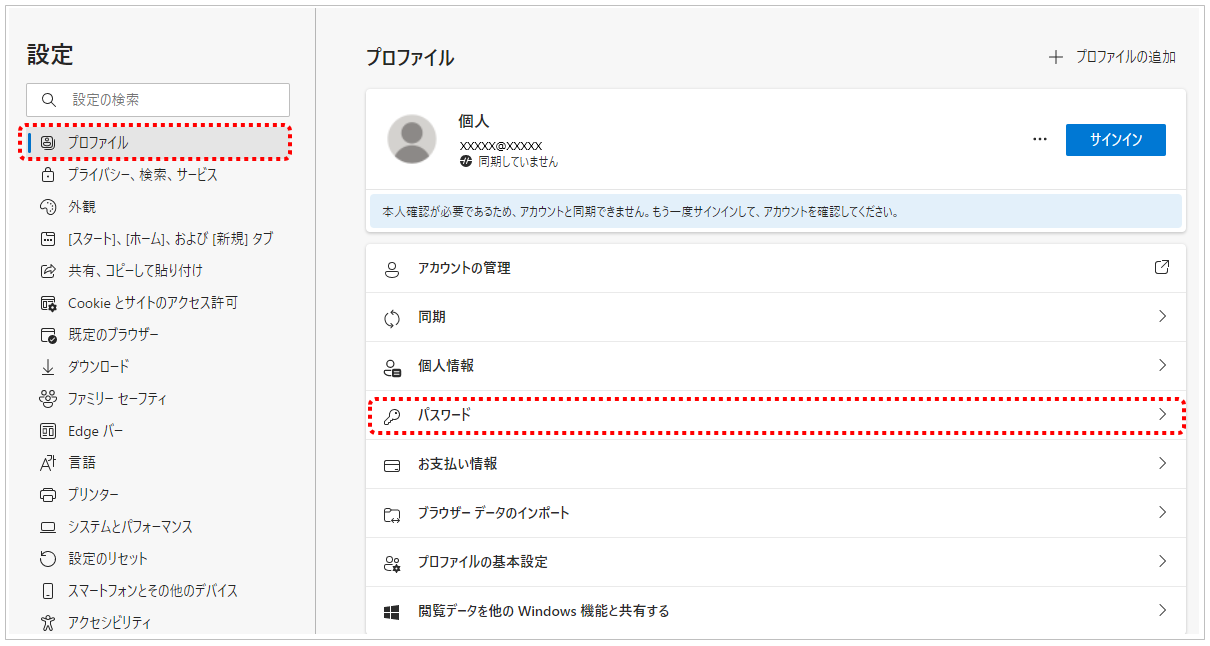Viewport: 1210px width, 646px height.
Task: Click the lock icon for プライバシー、検索、サービス
Action: [x=47, y=175]
